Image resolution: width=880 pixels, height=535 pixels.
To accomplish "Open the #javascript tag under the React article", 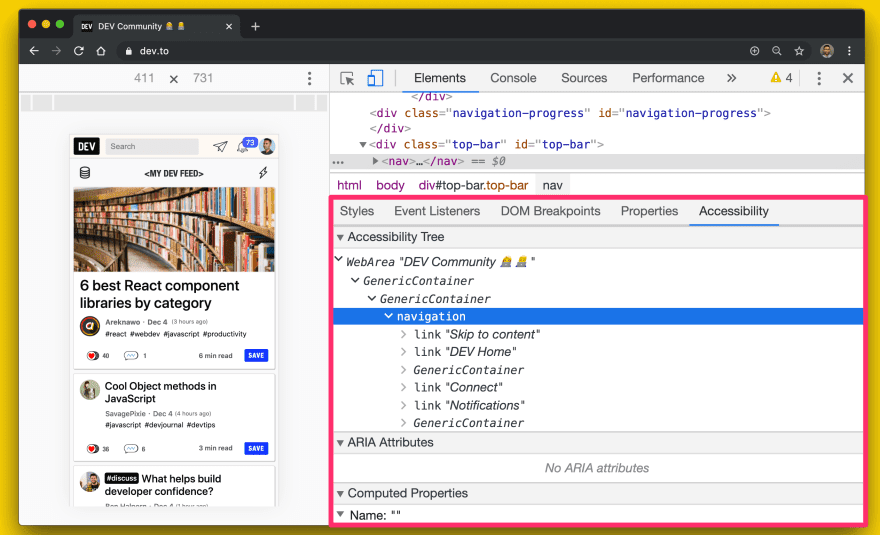I will pyautogui.click(x=182, y=334).
